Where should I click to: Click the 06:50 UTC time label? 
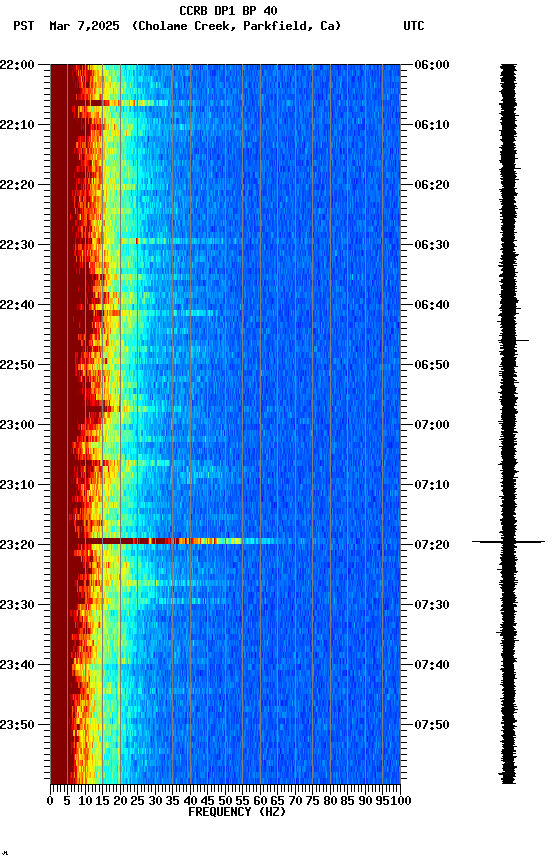click(432, 365)
